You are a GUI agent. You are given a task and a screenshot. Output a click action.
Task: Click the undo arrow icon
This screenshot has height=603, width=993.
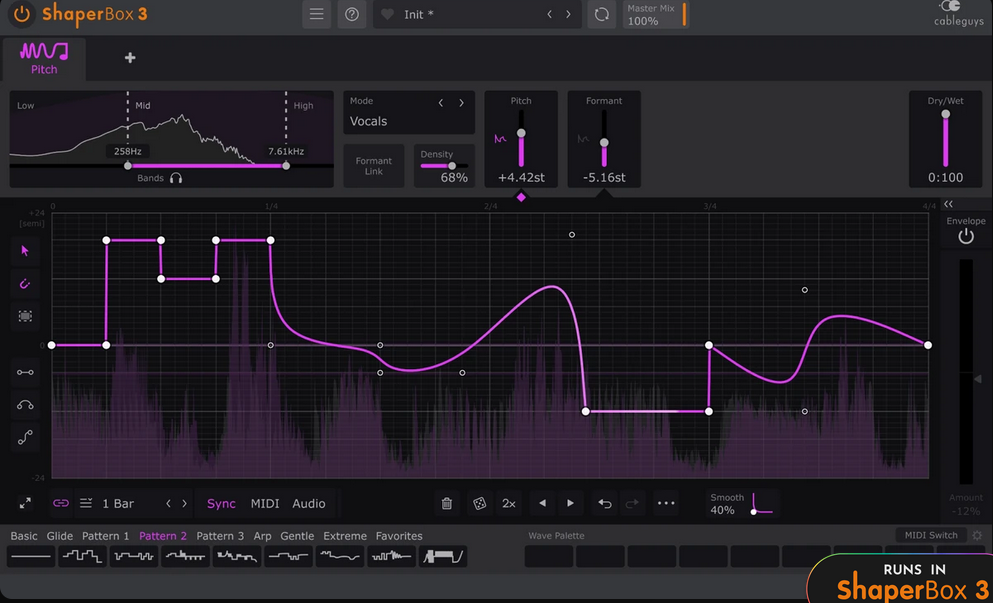604,503
